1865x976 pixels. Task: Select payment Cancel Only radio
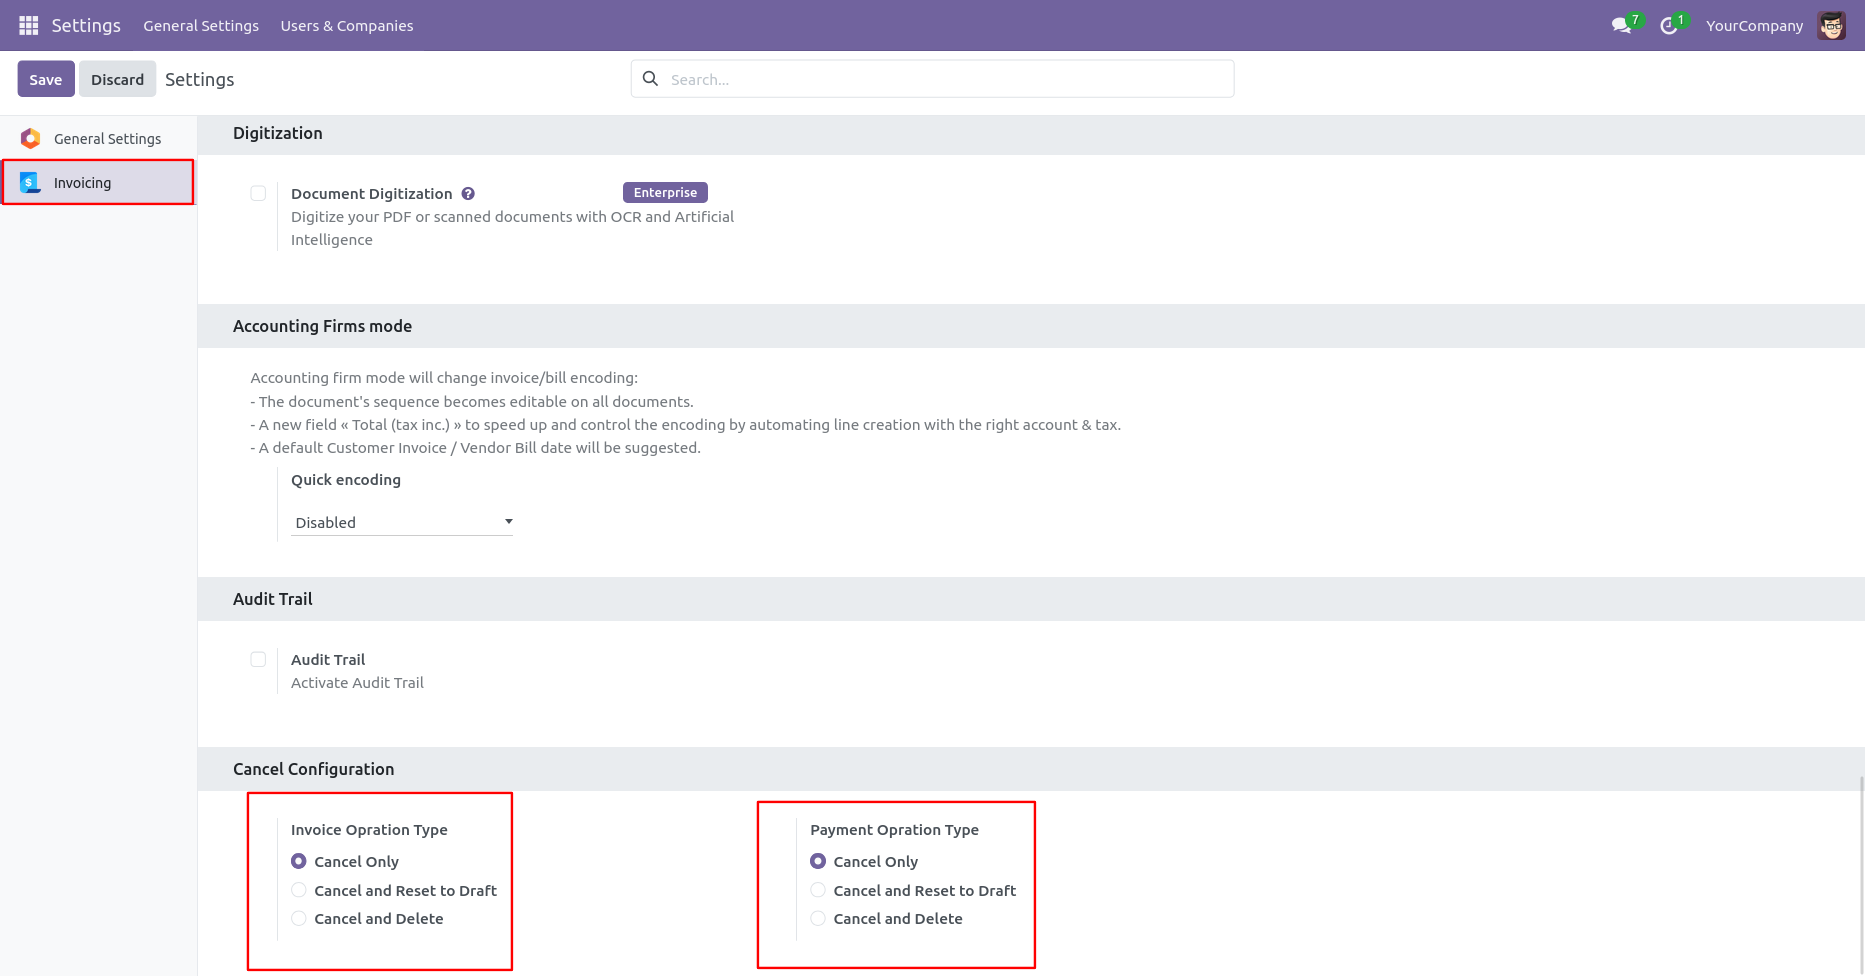(x=818, y=861)
